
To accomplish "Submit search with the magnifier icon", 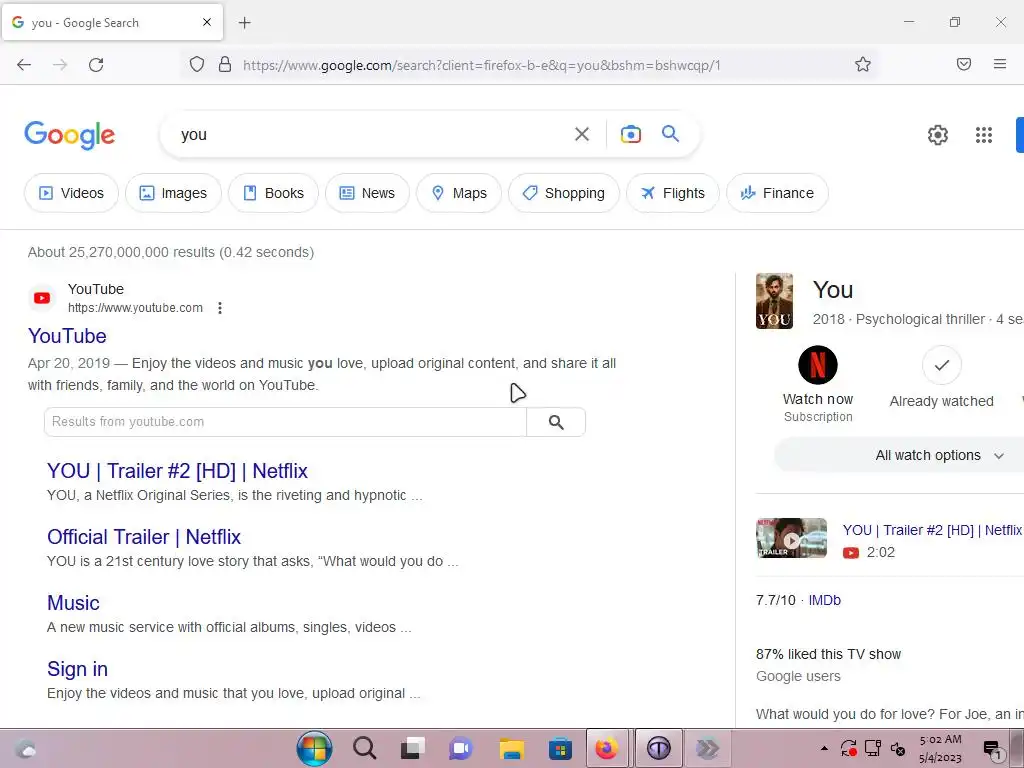I will (671, 134).
